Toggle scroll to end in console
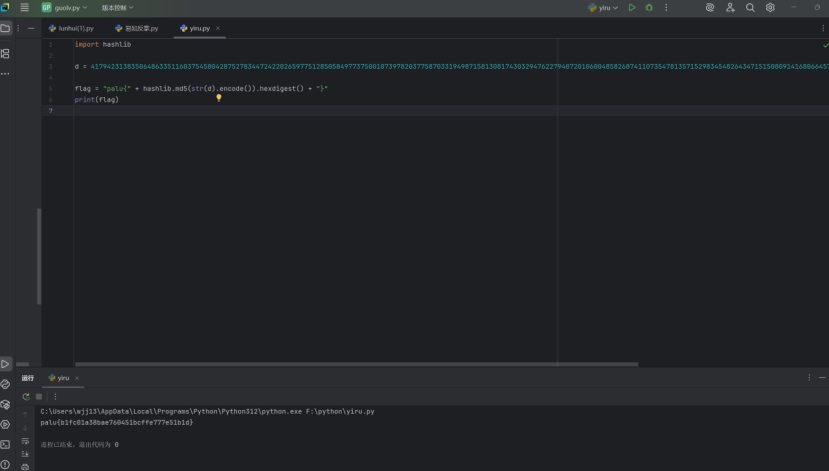Image resolution: width=829 pixels, height=471 pixels. click(x=25, y=454)
